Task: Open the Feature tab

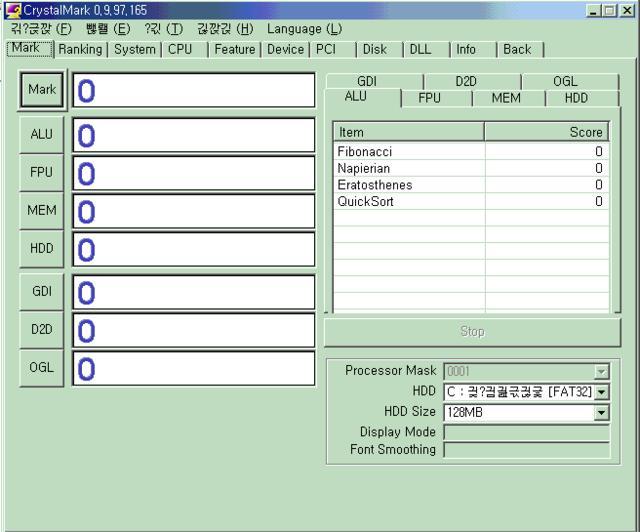Action: tap(235, 49)
